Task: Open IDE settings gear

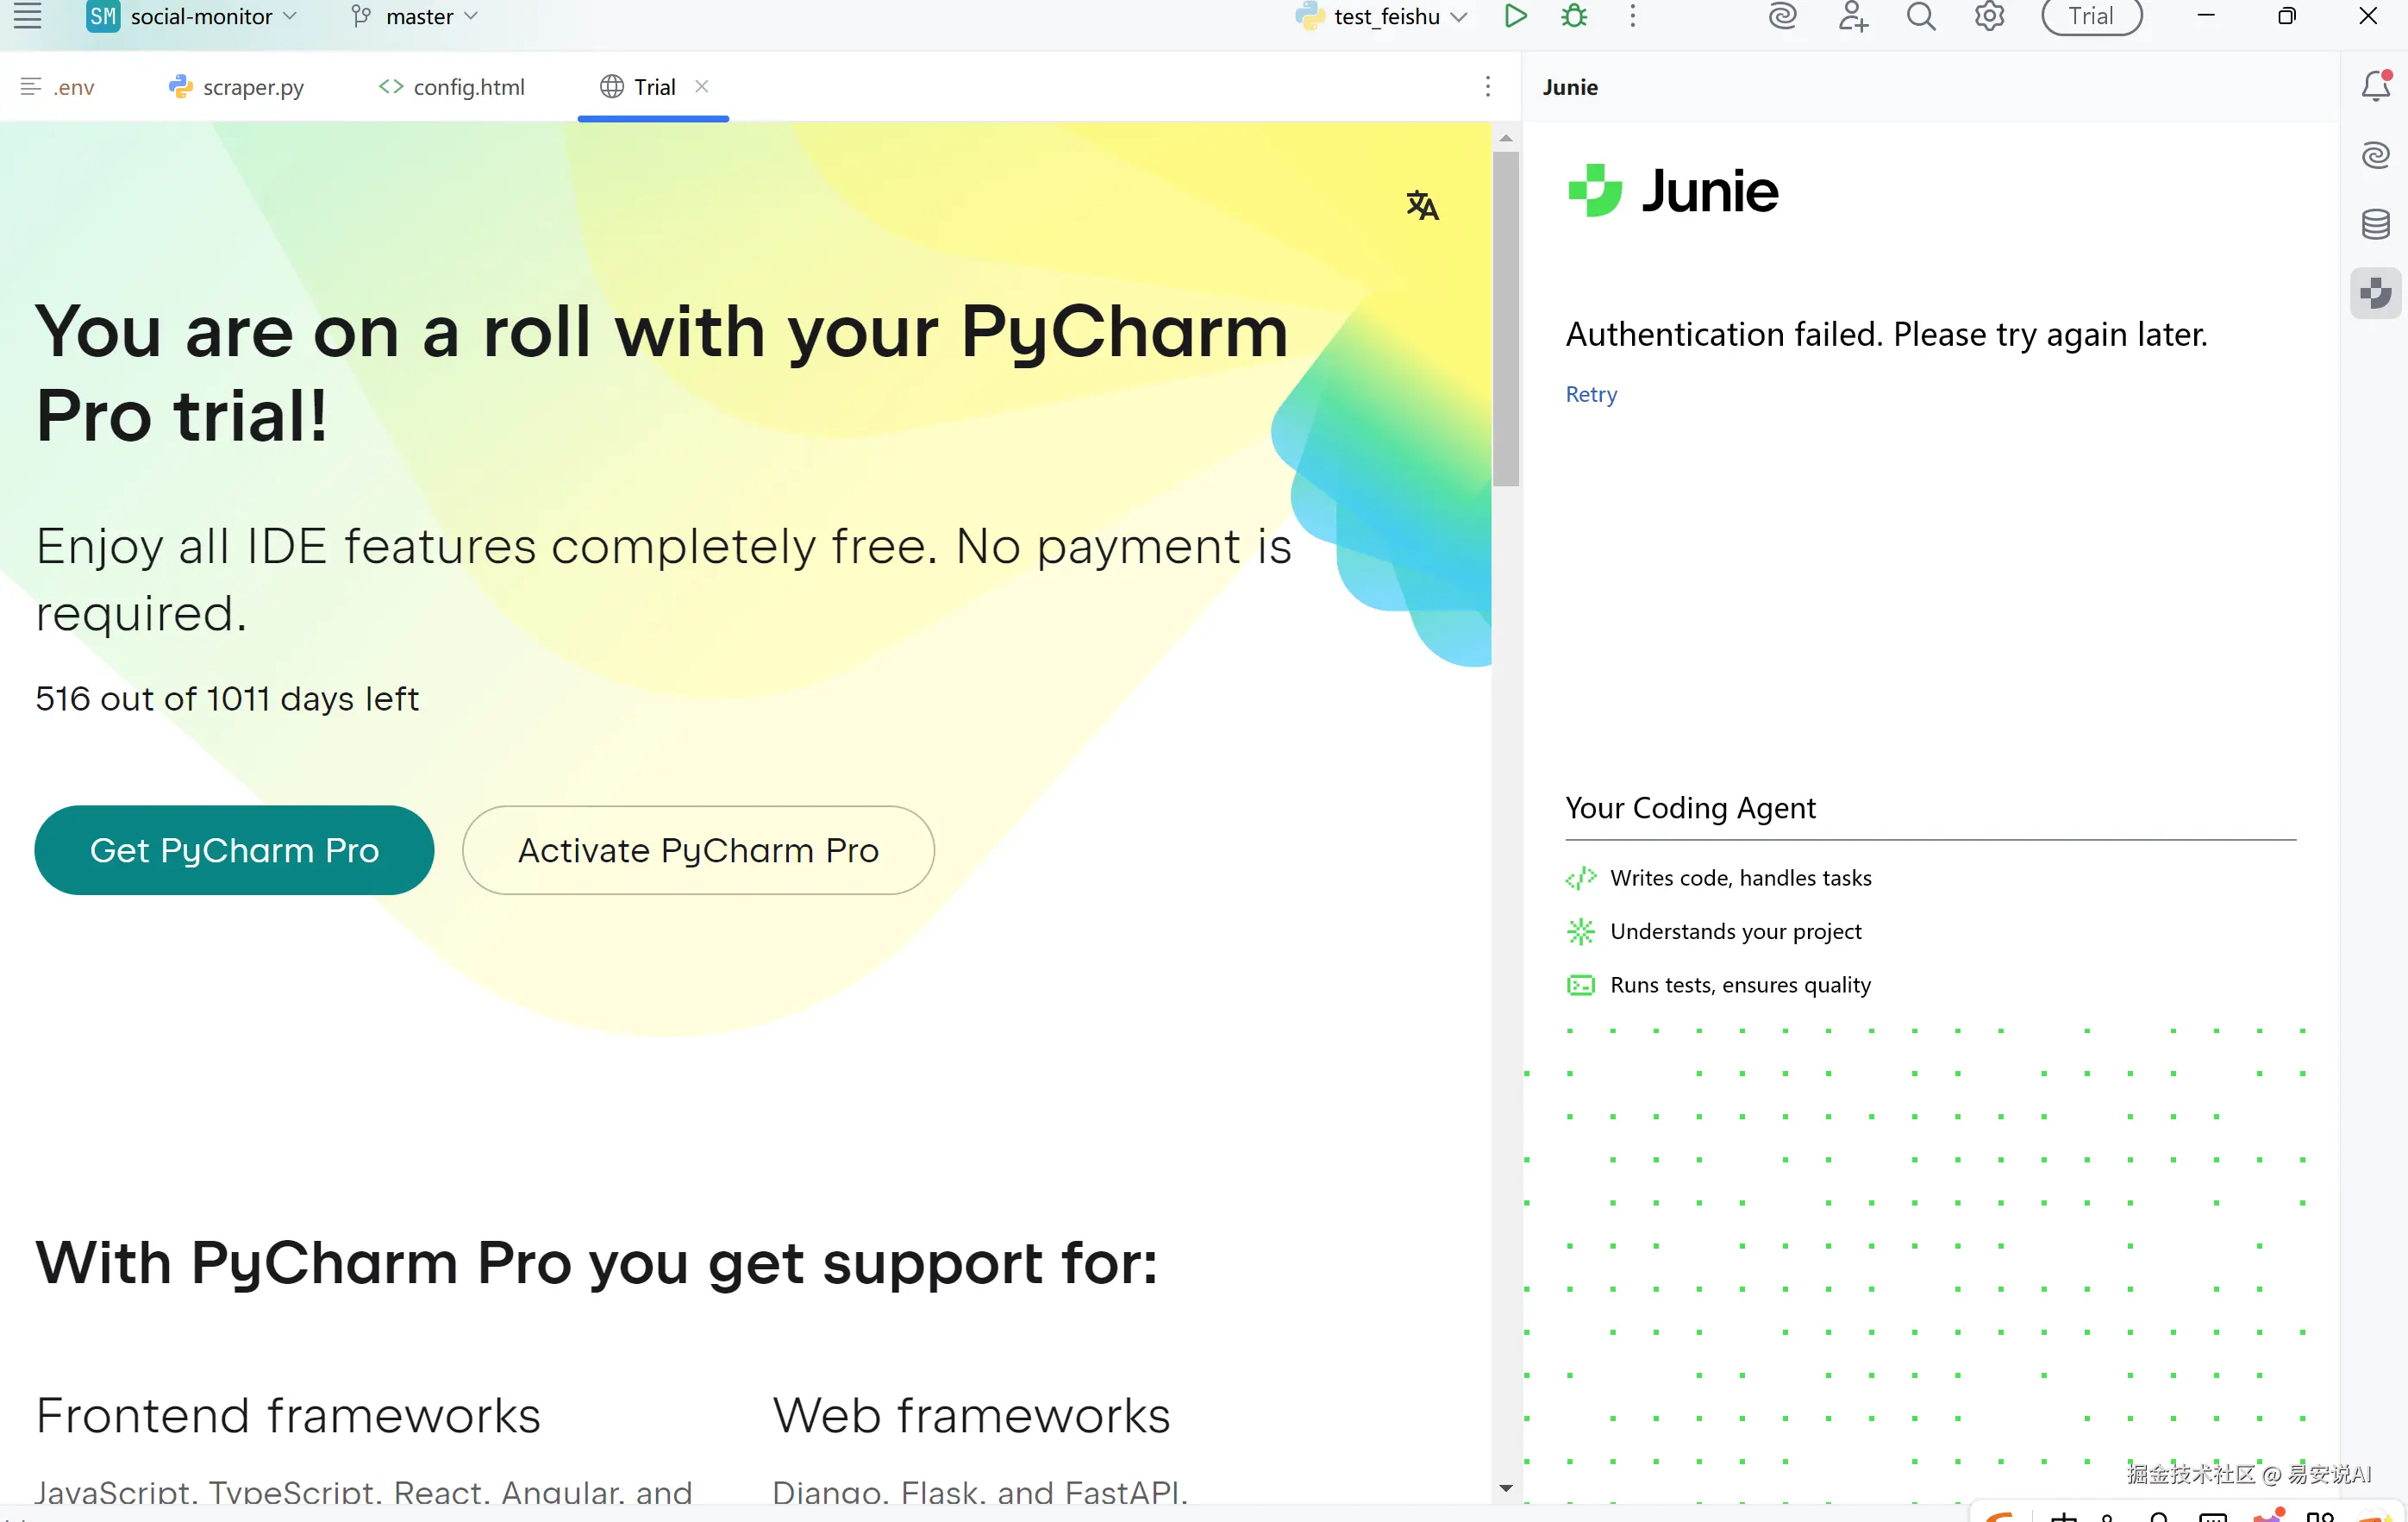Action: [1989, 16]
